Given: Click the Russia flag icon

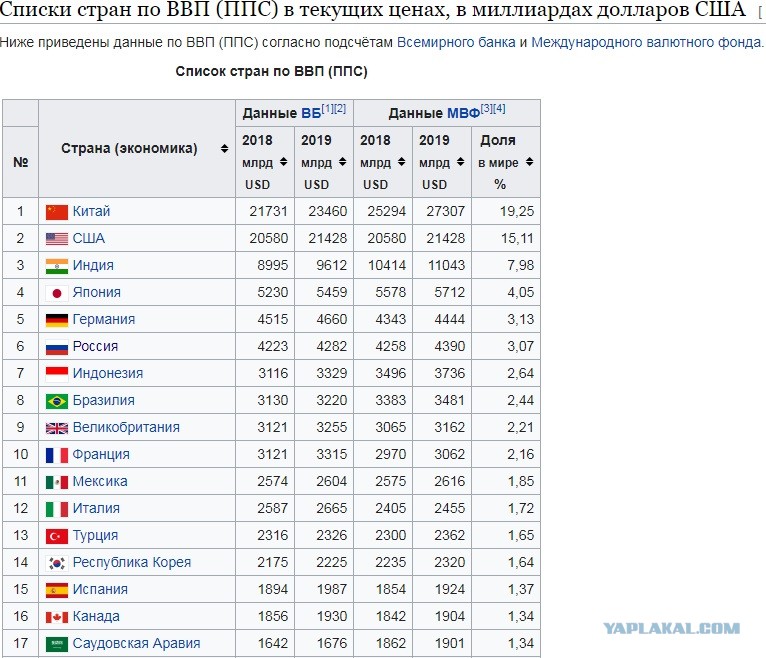Looking at the screenshot, I should (57, 347).
